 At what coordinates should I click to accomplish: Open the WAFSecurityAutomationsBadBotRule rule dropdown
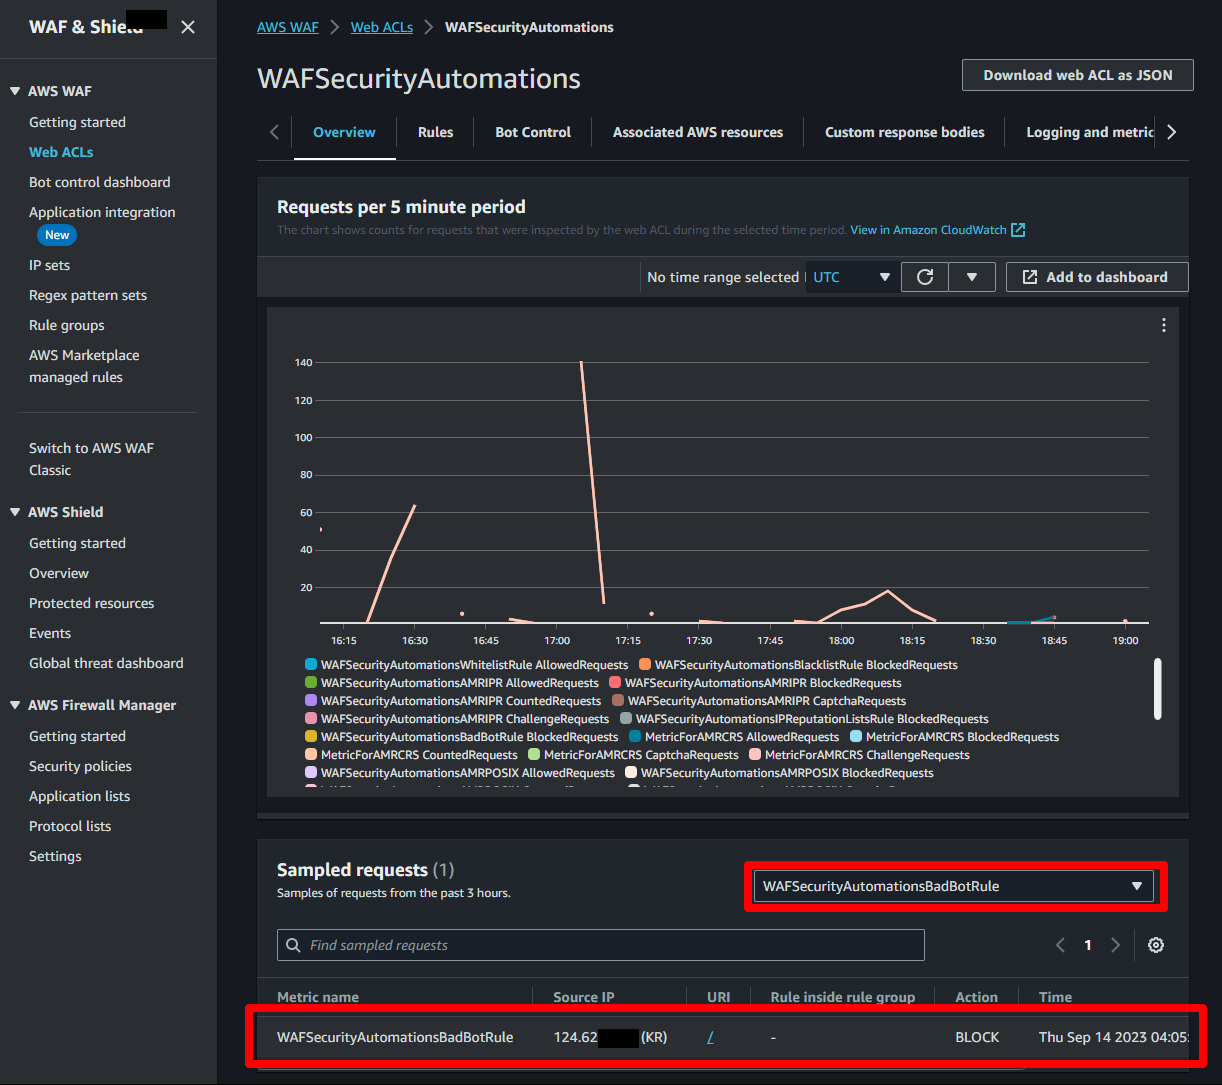(x=953, y=886)
